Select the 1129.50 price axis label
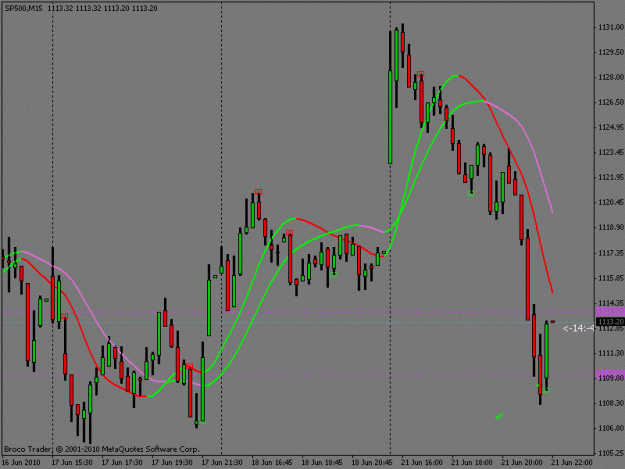625x469 pixels. tap(610, 52)
